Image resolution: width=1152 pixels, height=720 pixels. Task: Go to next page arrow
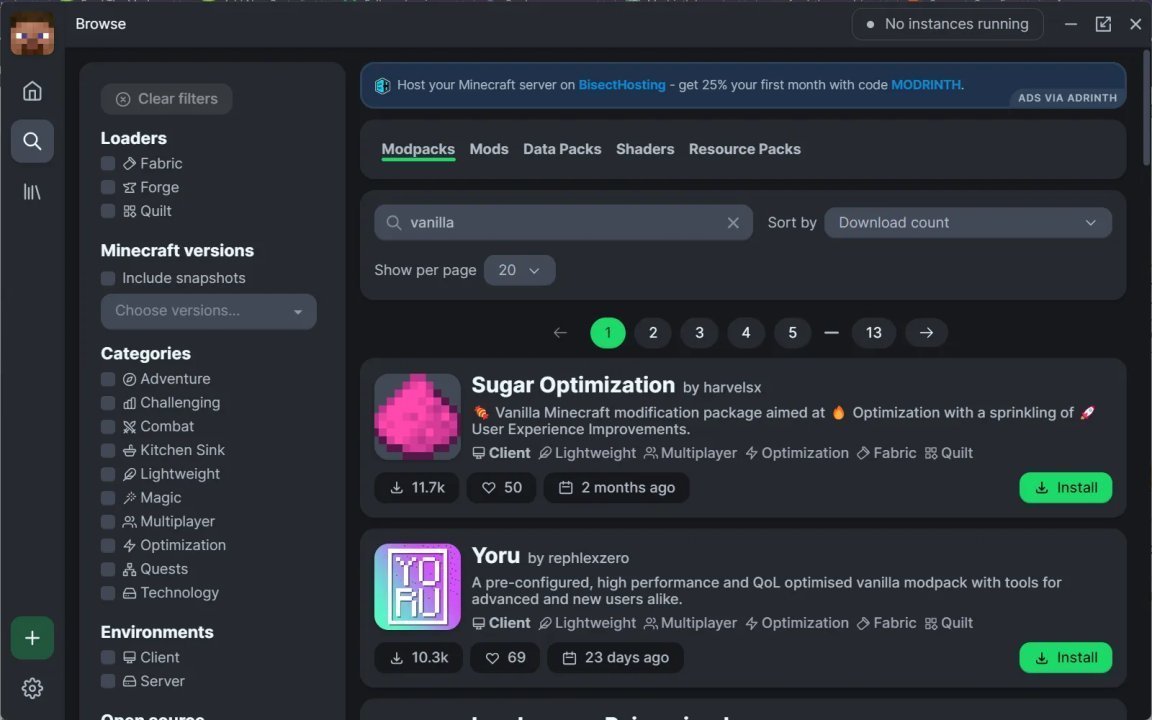(926, 333)
